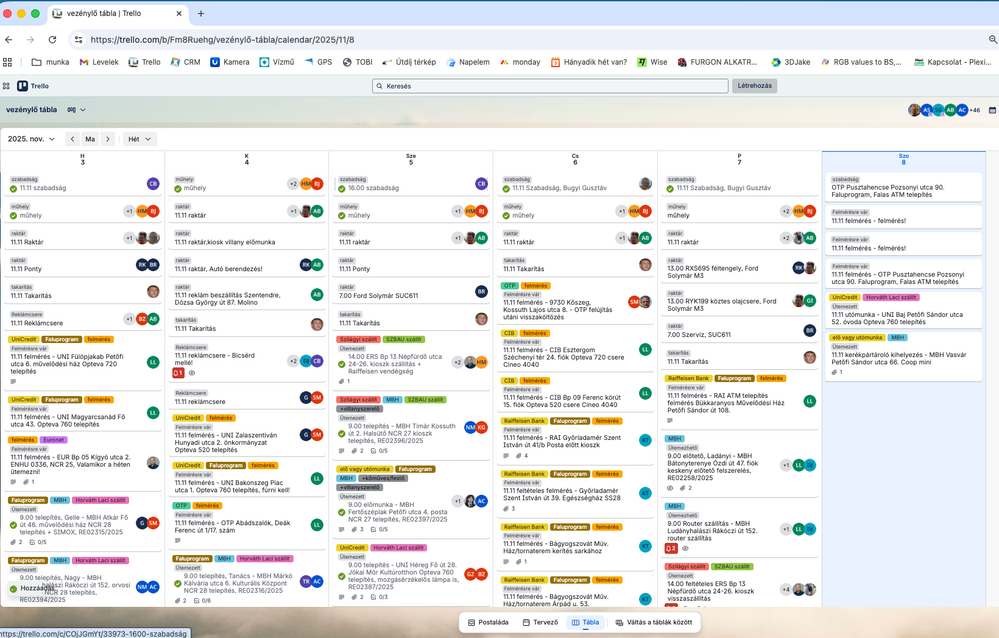
Task: Switch to Postaláda tab in bottom bar
Action: [488, 622]
